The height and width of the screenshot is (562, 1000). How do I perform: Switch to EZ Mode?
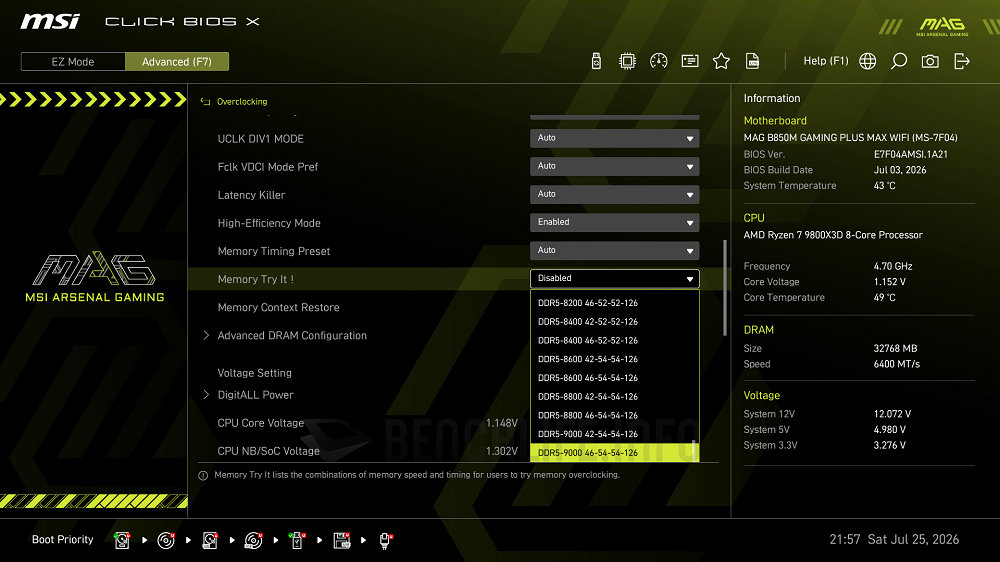point(73,62)
